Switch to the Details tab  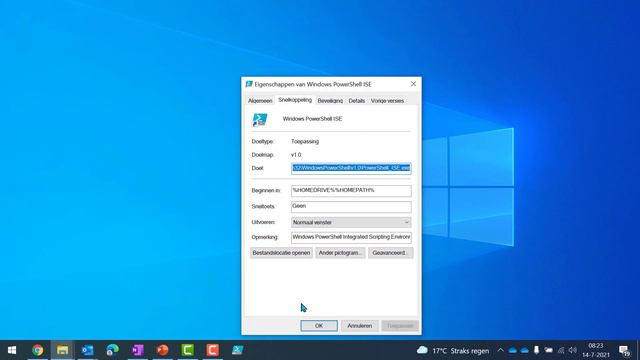(357, 101)
